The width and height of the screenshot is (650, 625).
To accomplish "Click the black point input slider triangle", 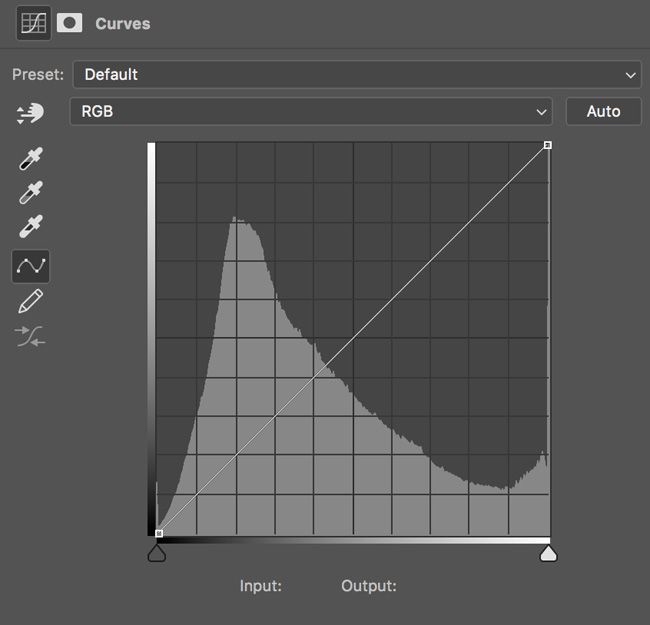I will 157,553.
